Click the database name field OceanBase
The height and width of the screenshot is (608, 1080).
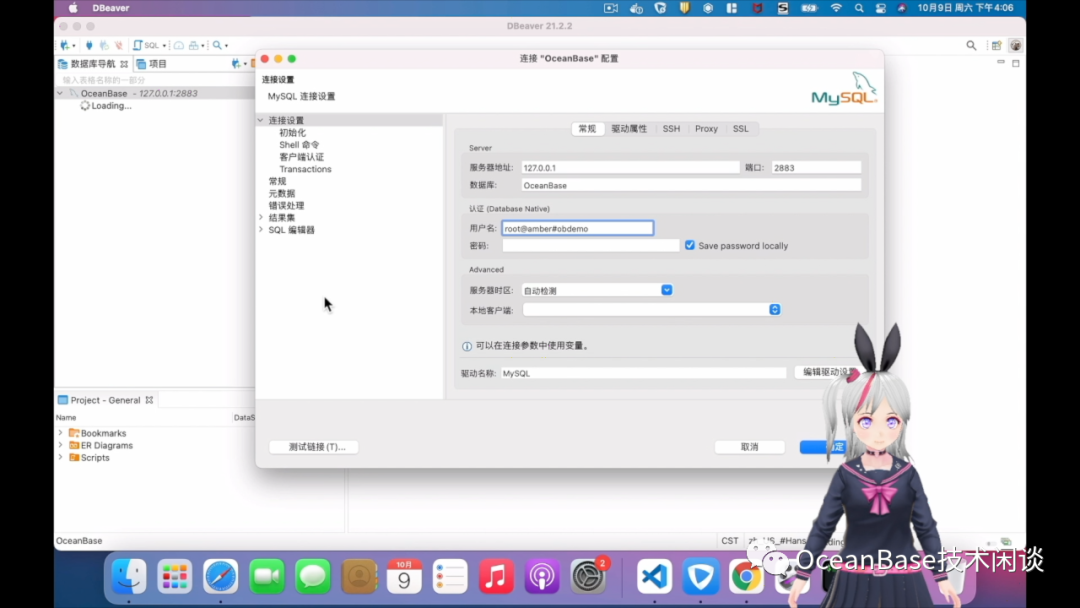(691, 185)
